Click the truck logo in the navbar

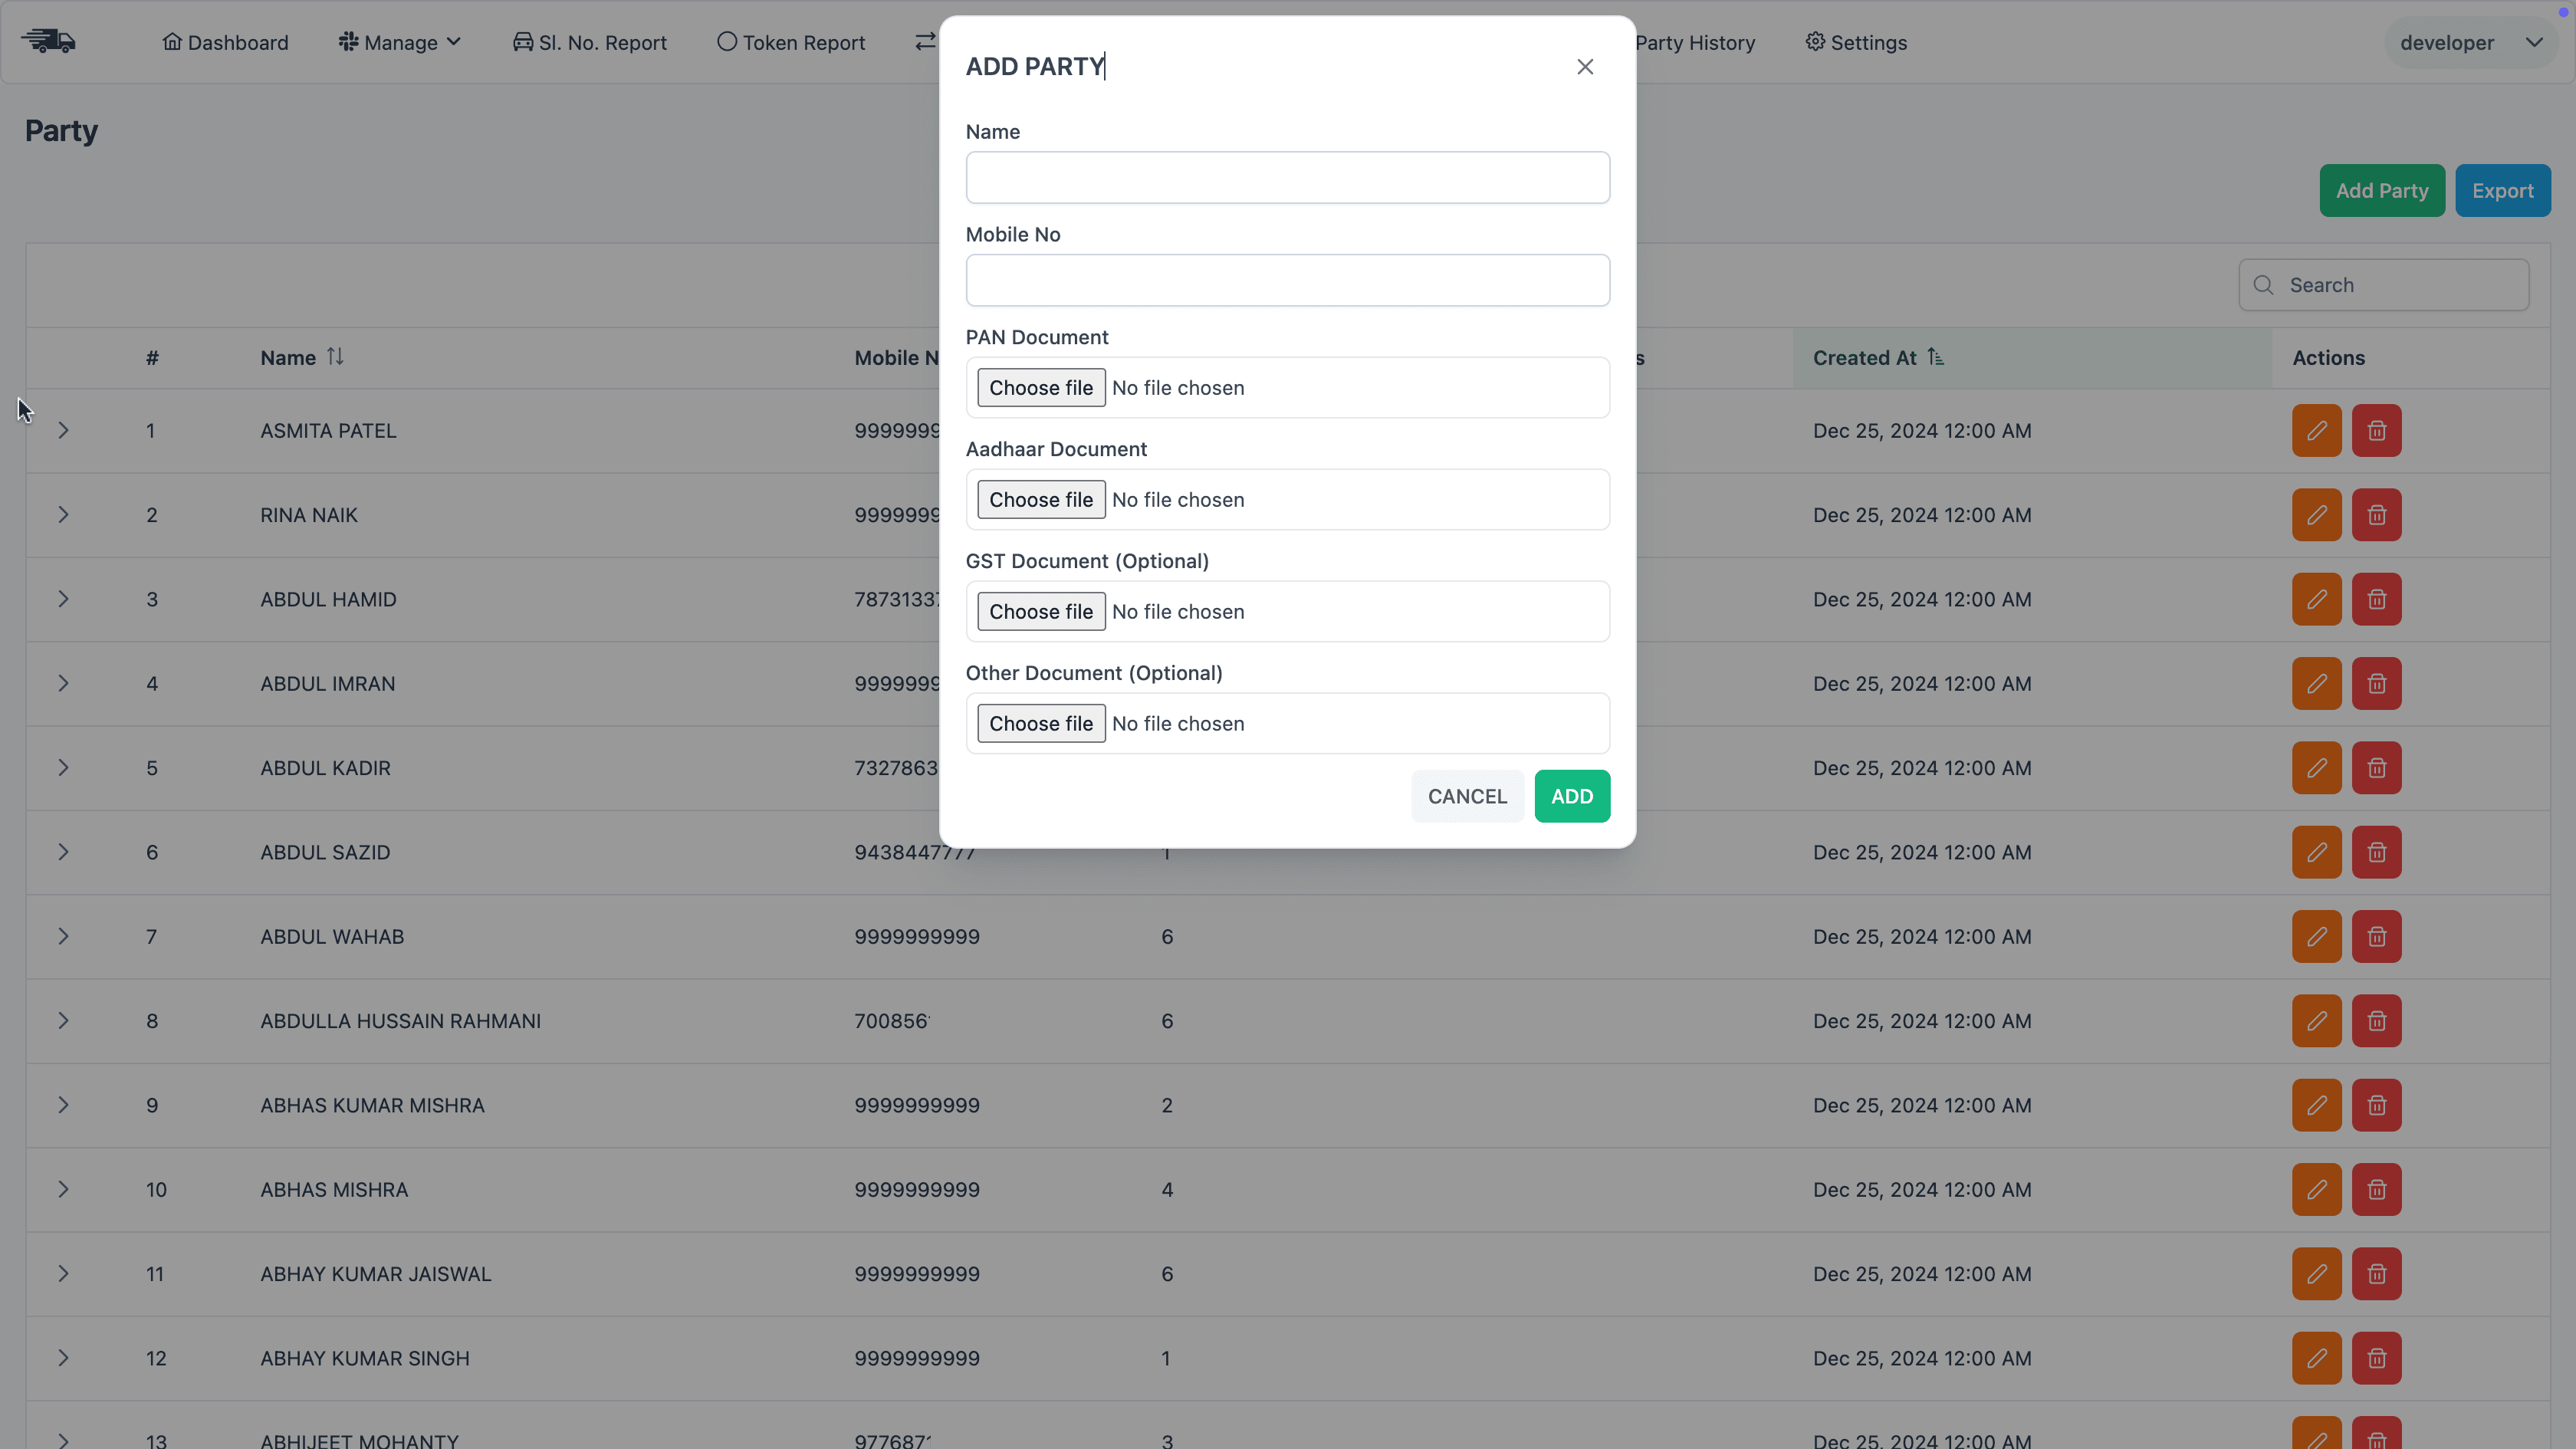pyautogui.click(x=49, y=42)
